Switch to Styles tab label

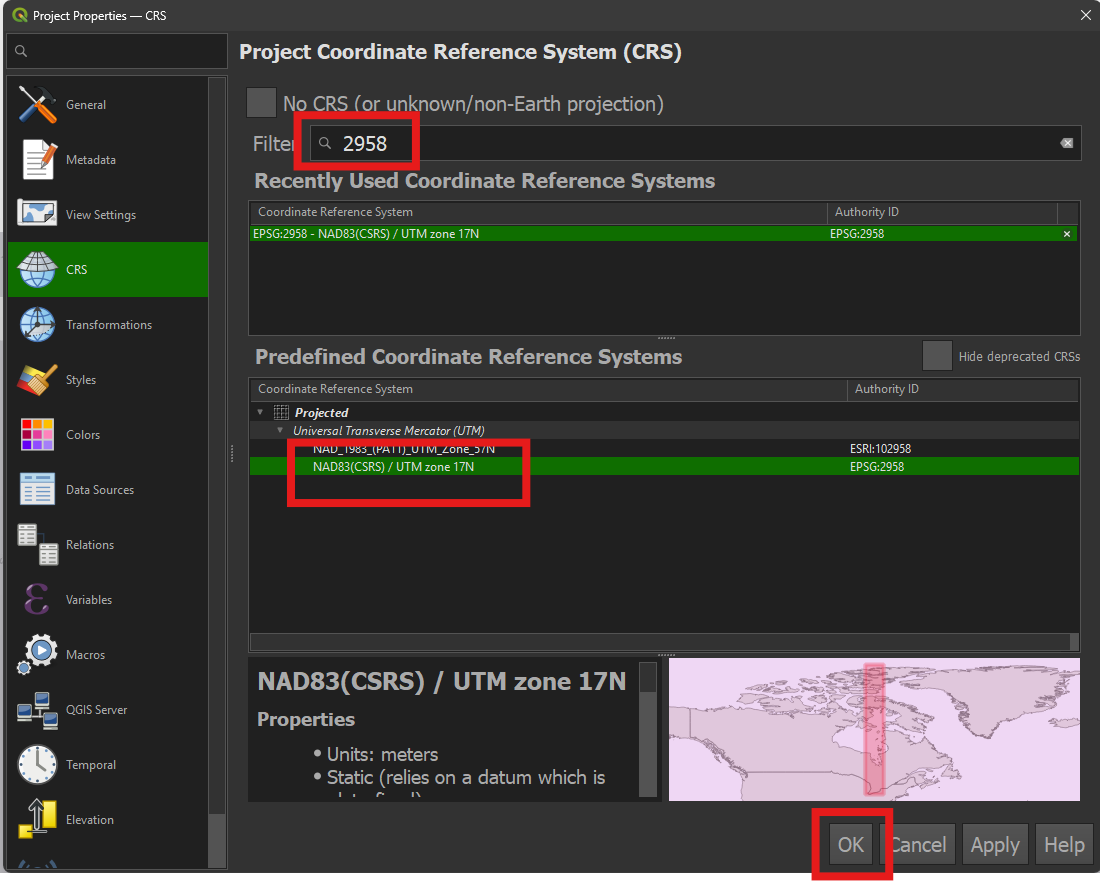[x=81, y=379]
